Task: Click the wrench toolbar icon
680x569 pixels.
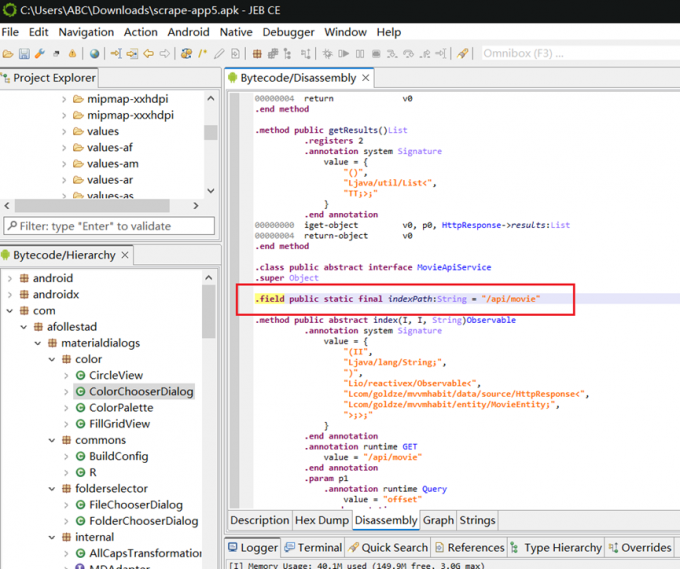Action: (40, 54)
